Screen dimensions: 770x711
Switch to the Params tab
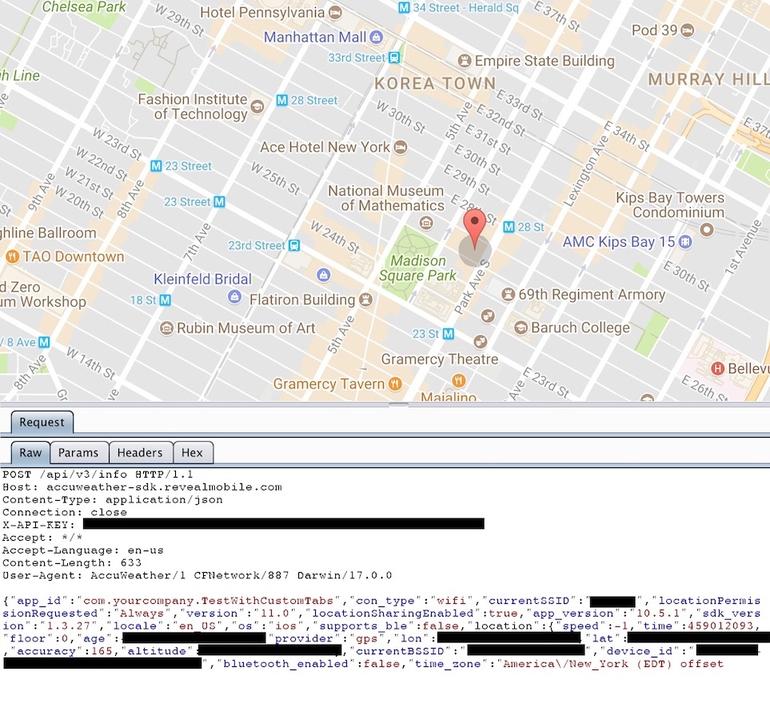click(79, 453)
